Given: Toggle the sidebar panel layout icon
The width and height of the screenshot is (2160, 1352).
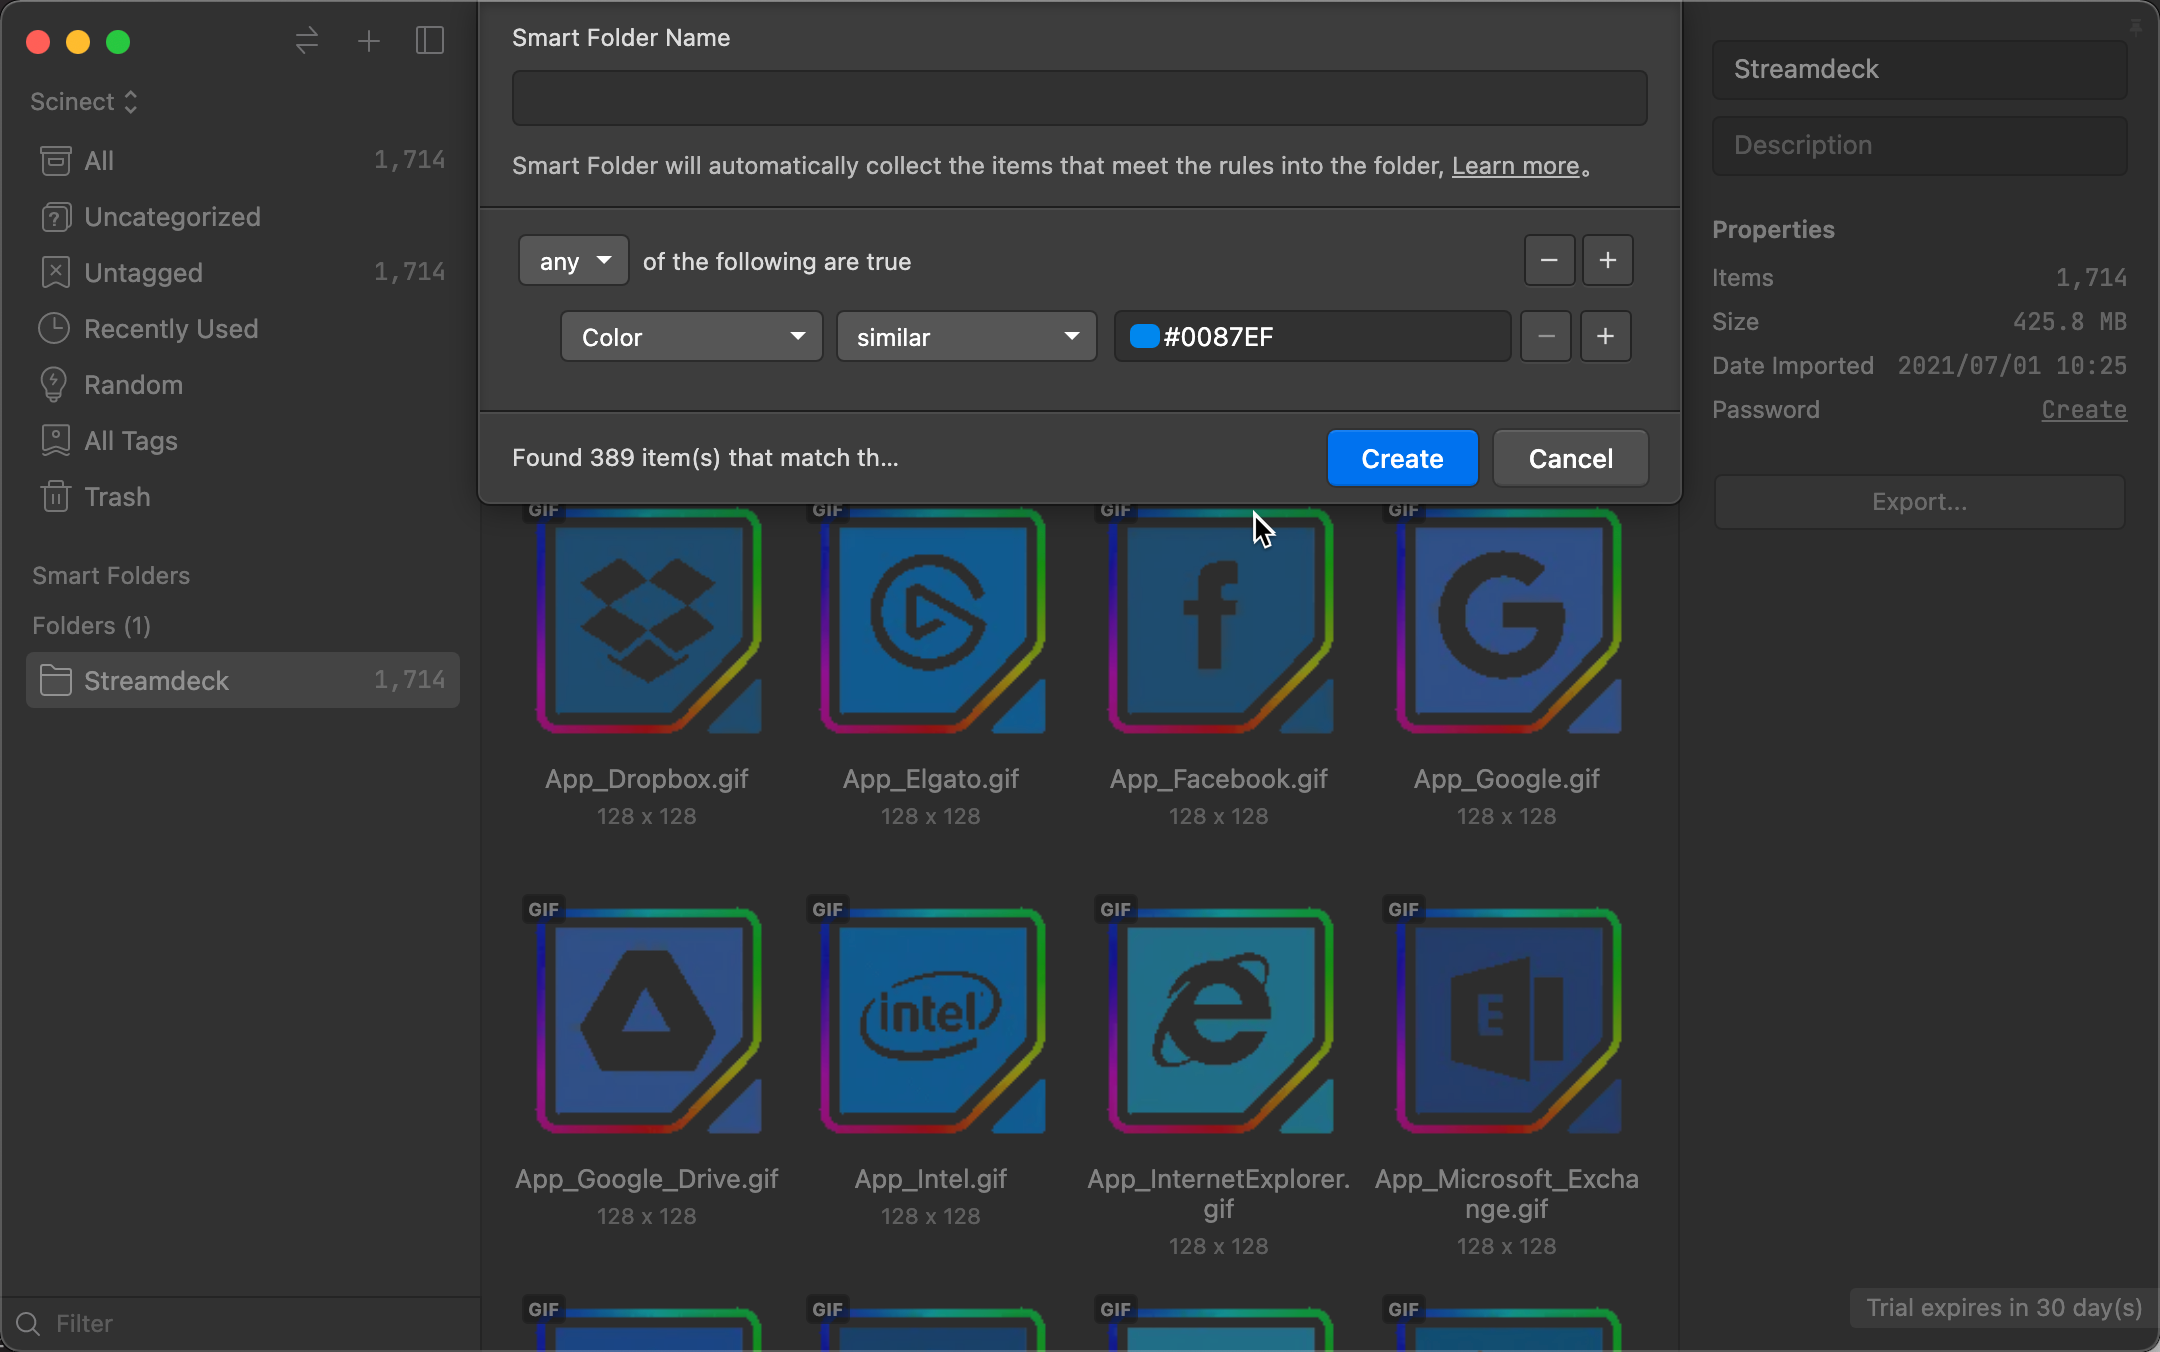Looking at the screenshot, I should (430, 41).
